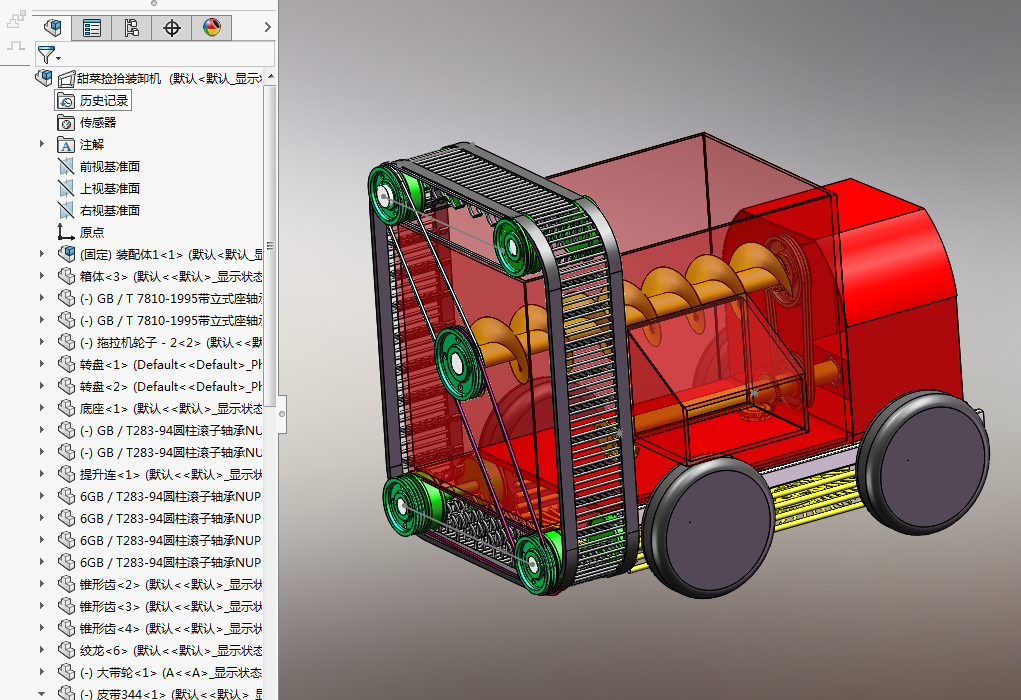Expand the 注解 annotations folder
The height and width of the screenshot is (700, 1021).
tap(42, 144)
